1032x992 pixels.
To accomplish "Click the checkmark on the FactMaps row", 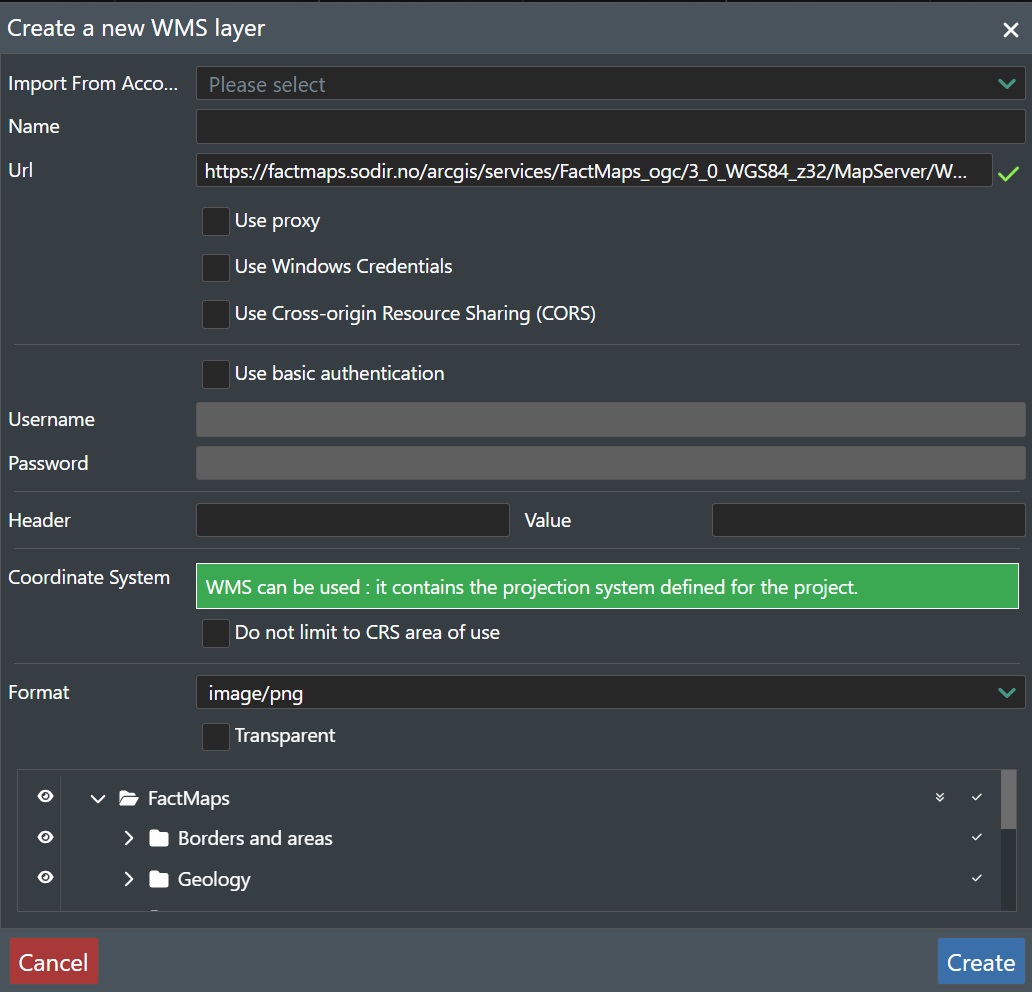I will [x=977, y=797].
